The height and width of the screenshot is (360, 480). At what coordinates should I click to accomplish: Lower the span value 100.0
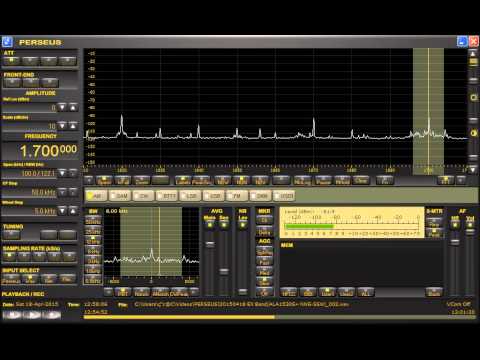[x=62, y=173]
